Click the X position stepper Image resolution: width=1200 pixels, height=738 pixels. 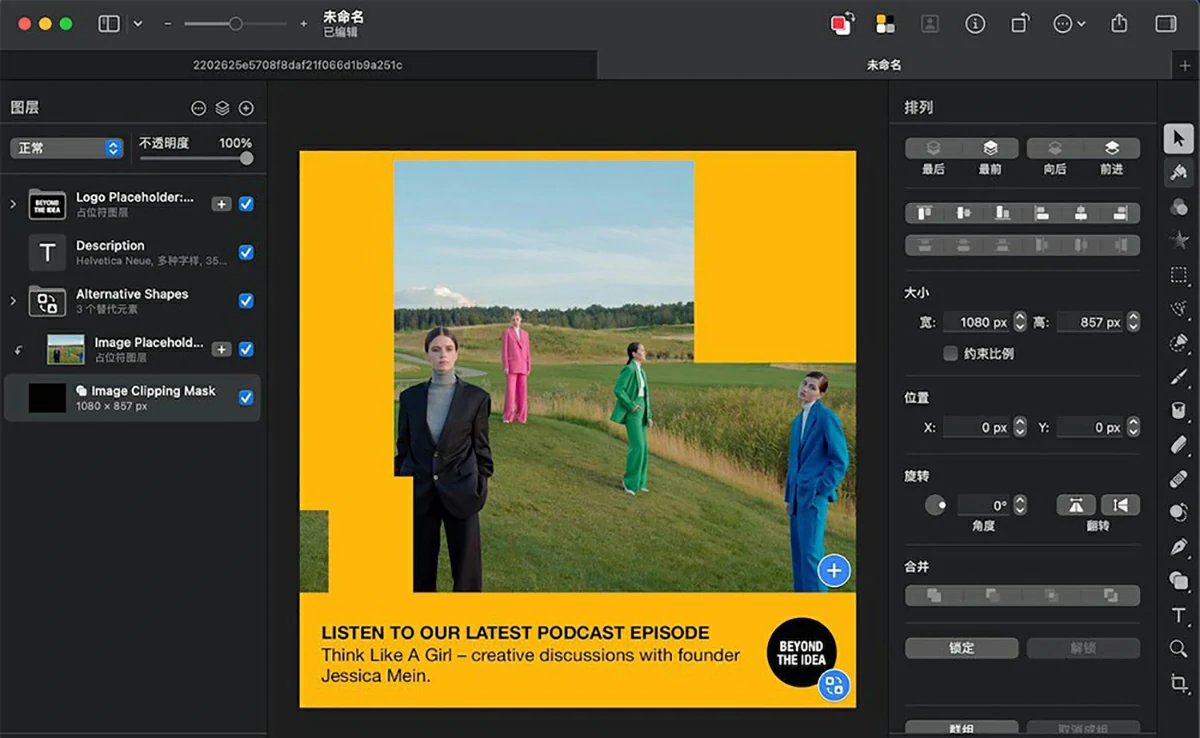(1020, 427)
